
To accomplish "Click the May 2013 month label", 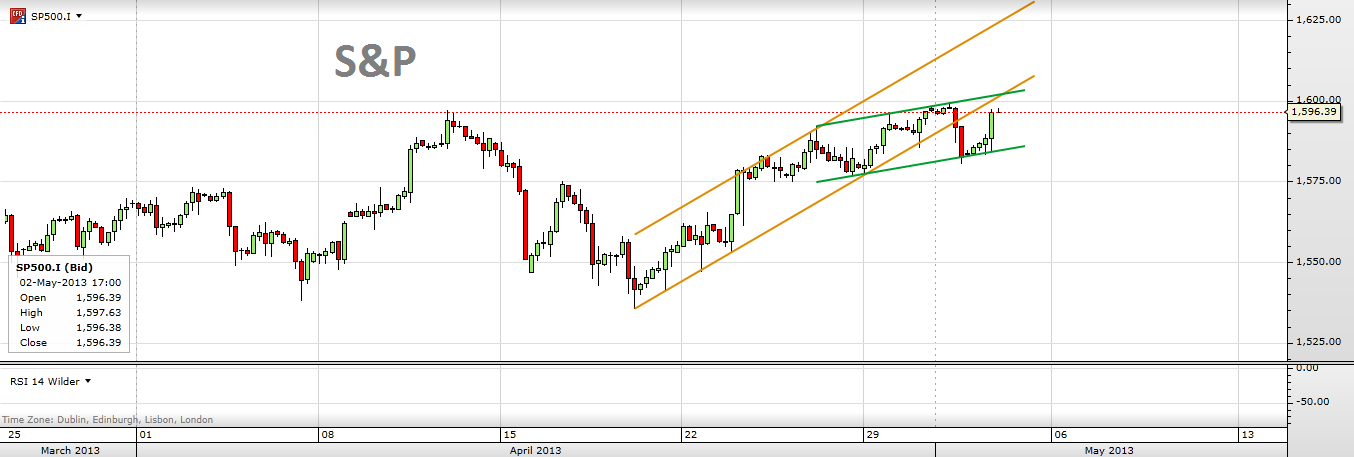I will 1109,451.
